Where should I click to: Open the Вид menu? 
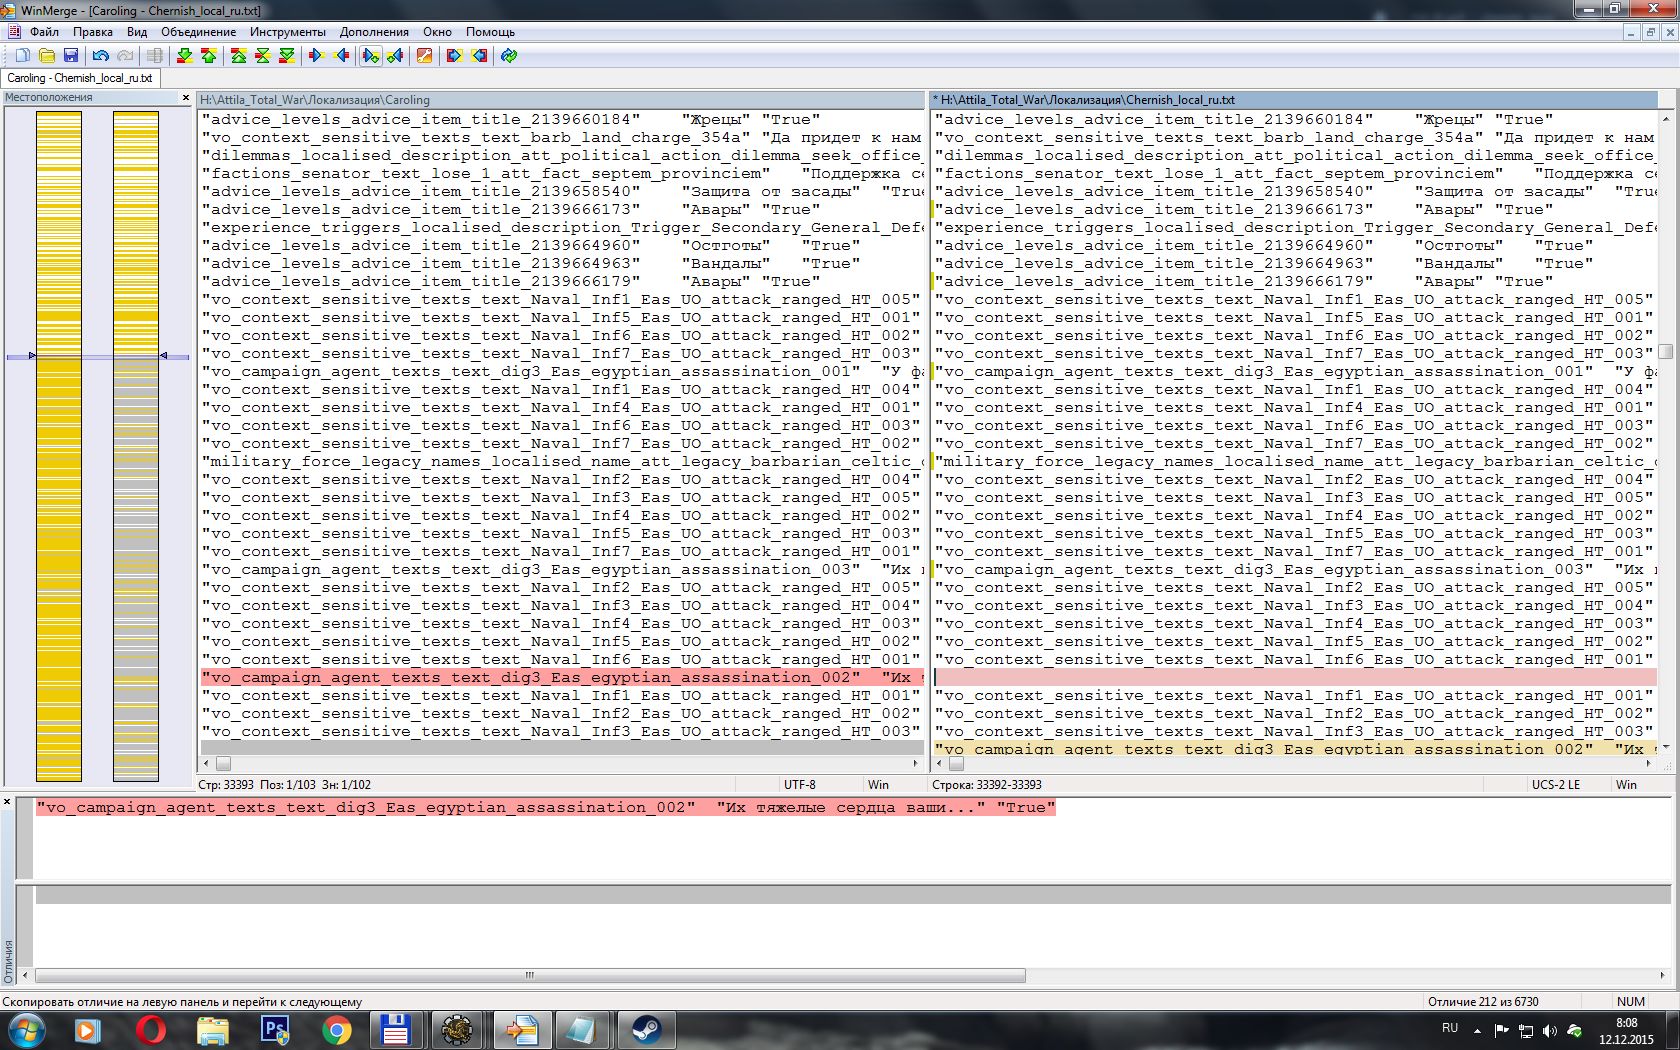pos(137,32)
